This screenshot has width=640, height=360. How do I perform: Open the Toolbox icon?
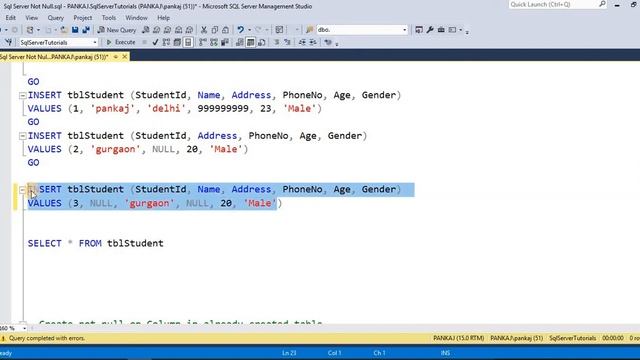point(441,30)
